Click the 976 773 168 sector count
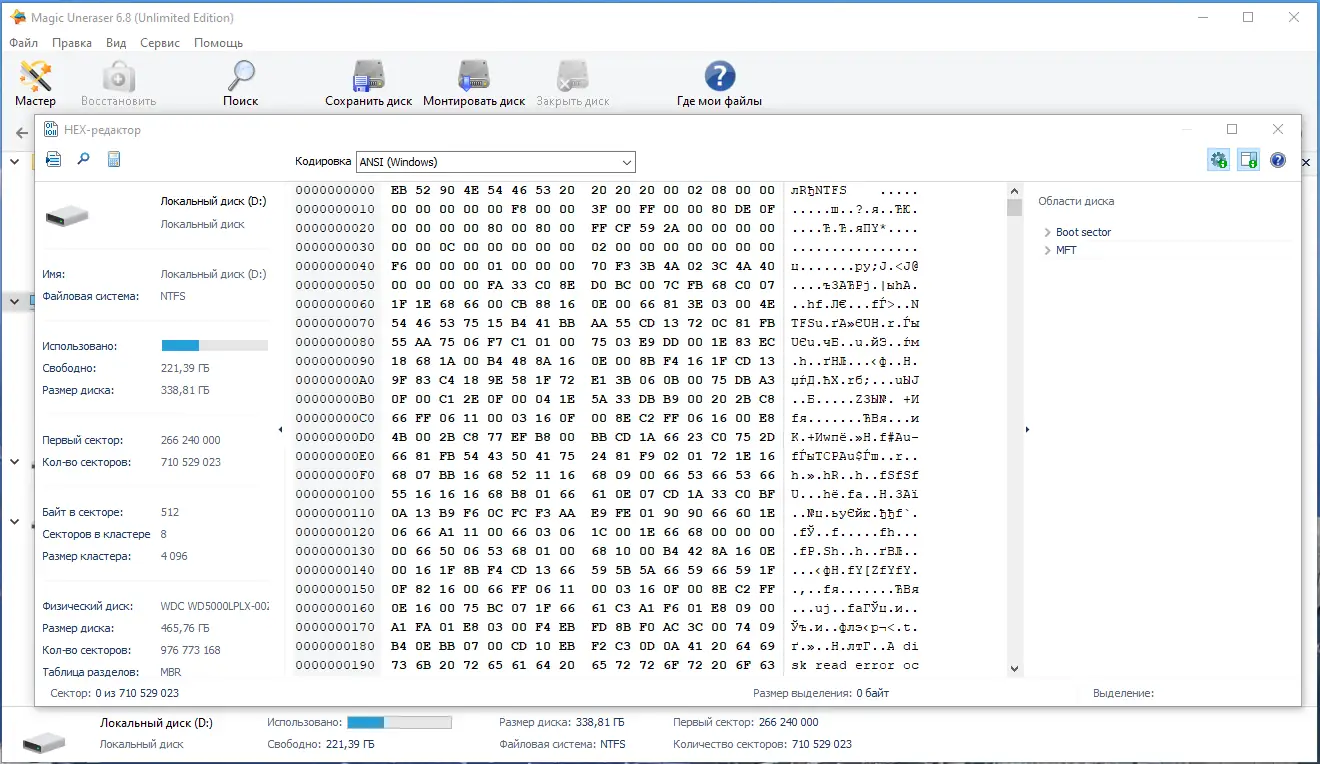The width and height of the screenshot is (1320, 764). click(x=190, y=650)
